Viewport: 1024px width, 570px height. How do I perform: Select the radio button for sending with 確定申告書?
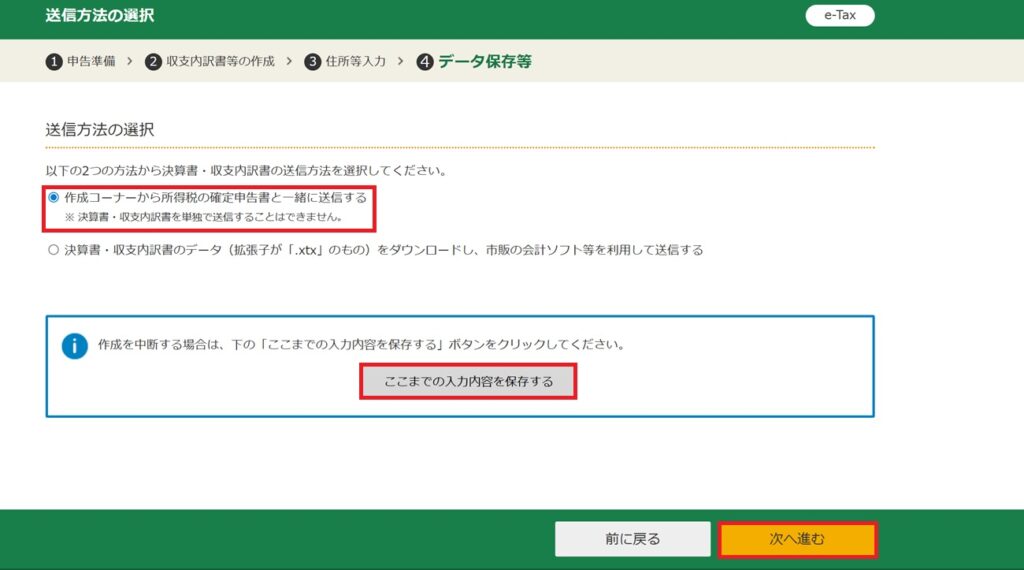click(x=54, y=198)
